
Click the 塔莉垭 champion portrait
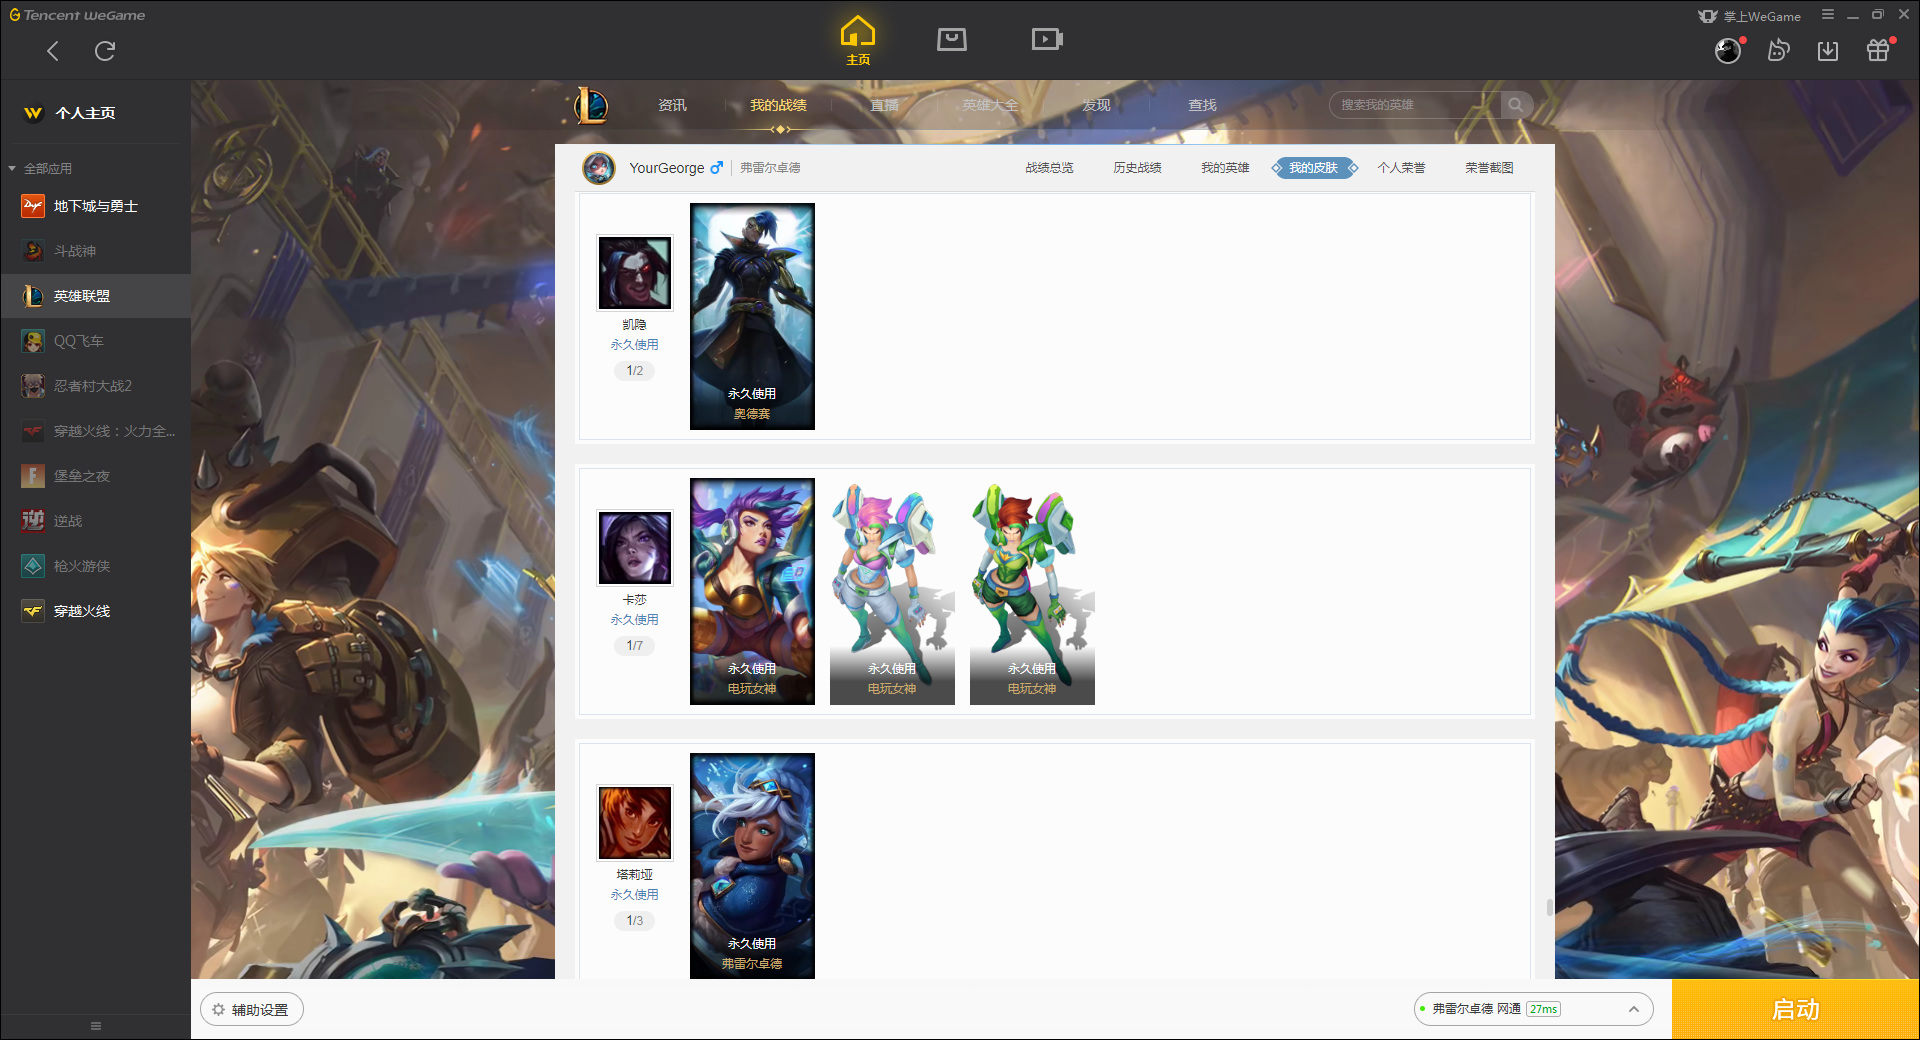point(635,823)
